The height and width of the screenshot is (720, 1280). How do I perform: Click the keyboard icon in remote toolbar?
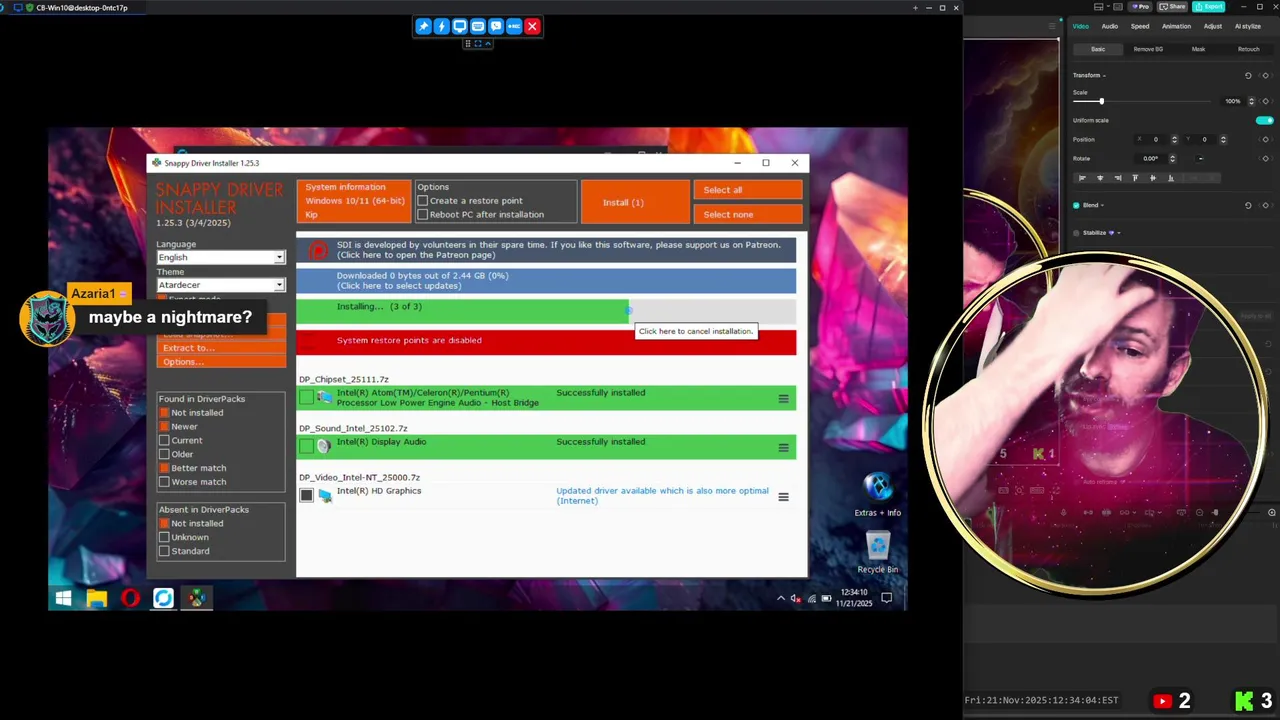[478, 26]
